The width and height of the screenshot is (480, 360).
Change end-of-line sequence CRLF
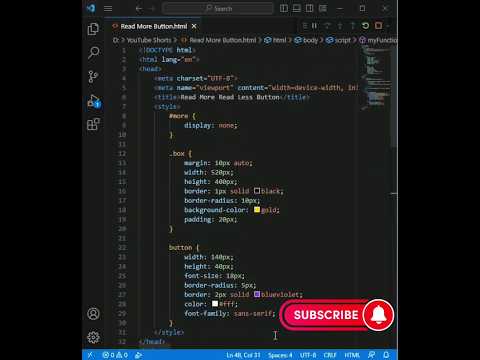(330, 355)
